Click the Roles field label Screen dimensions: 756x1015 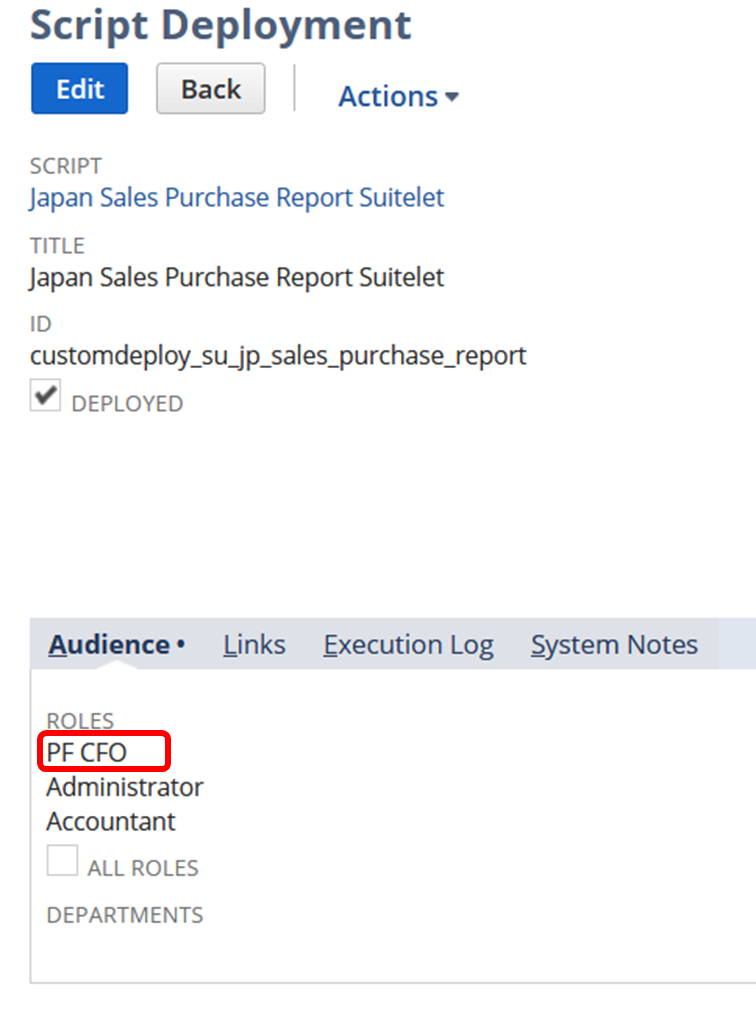(x=80, y=720)
